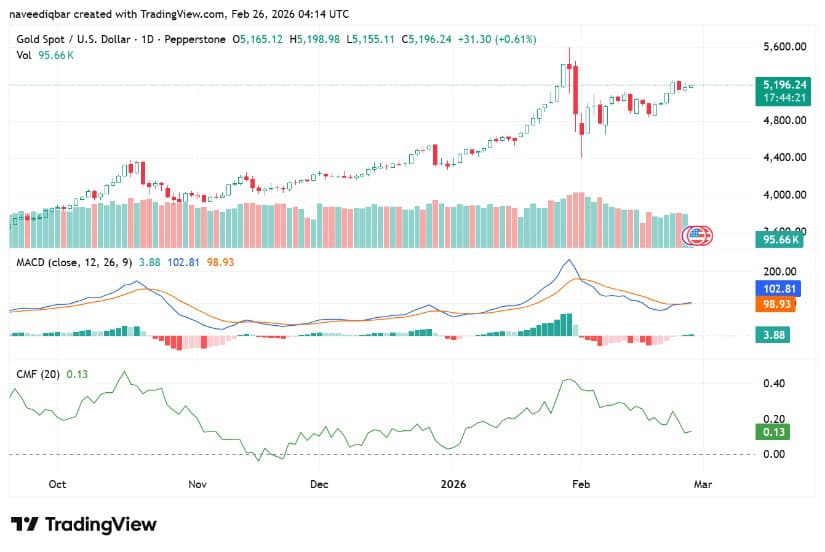Click the 2026 label on time axis
The width and height of the screenshot is (825, 552).
click(451, 482)
